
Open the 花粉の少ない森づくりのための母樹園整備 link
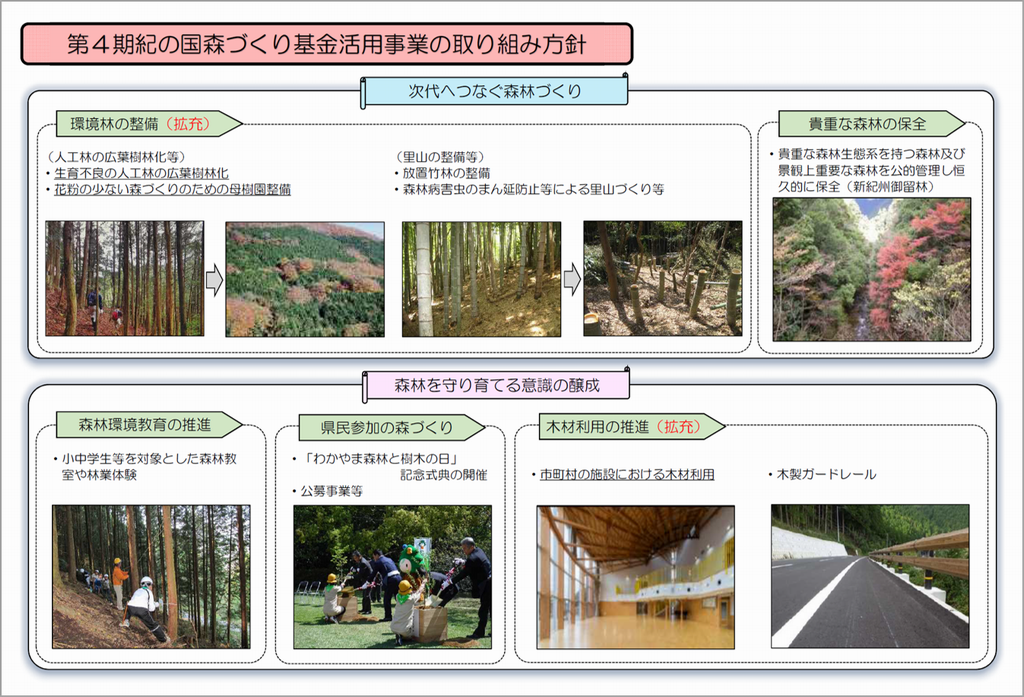[172, 189]
